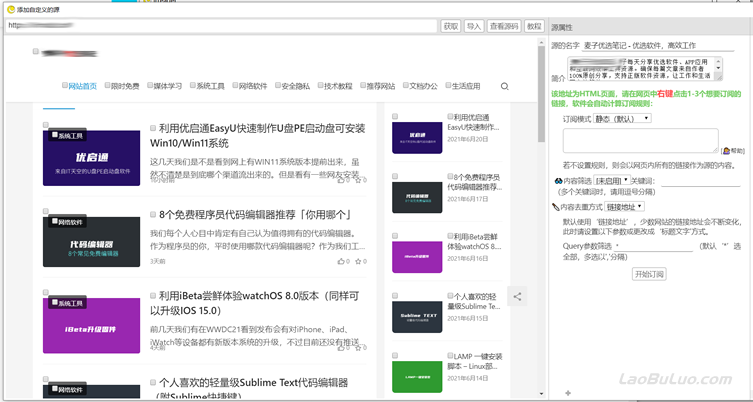This screenshot has height=402, width=753.
Task: Open the 生活应用 navigation item
Action: pos(466,86)
